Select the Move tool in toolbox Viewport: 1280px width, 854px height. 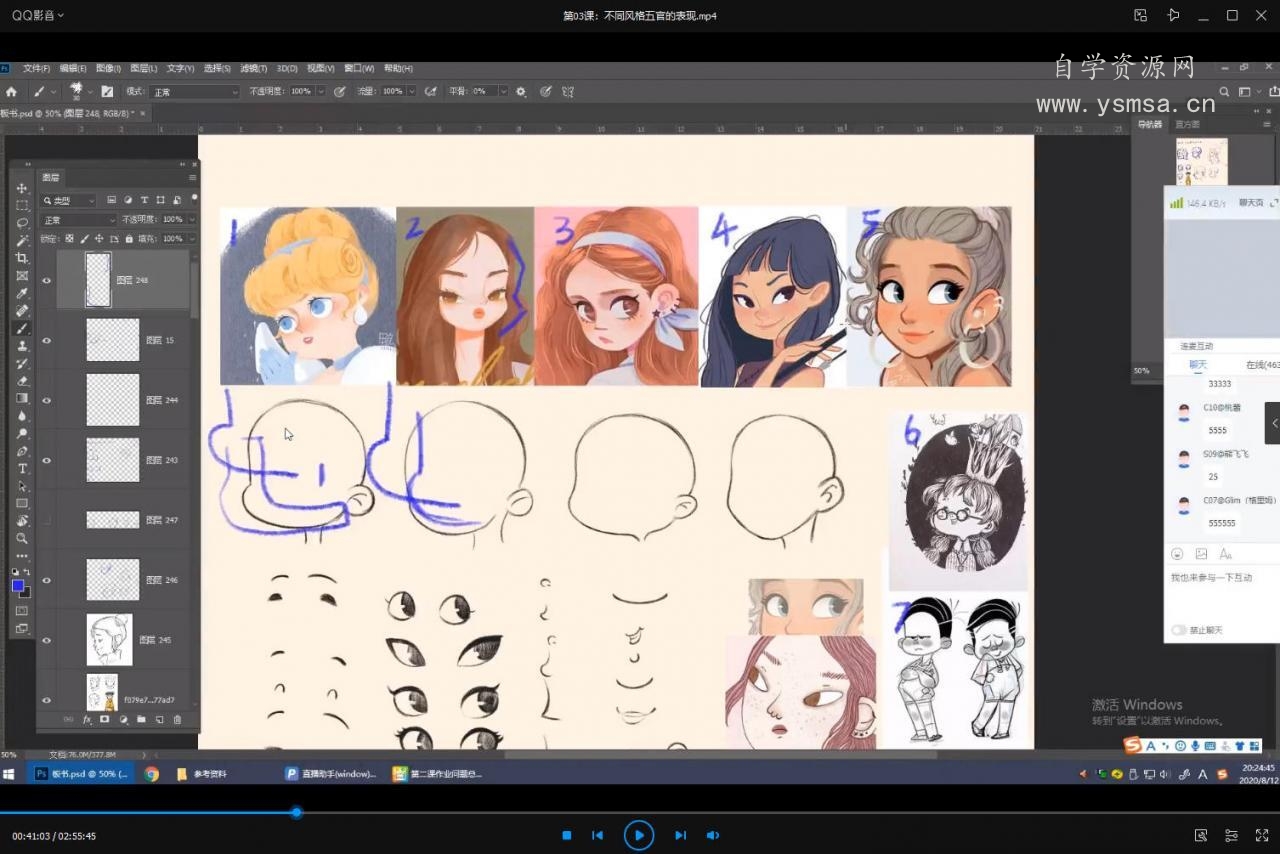pos(22,188)
